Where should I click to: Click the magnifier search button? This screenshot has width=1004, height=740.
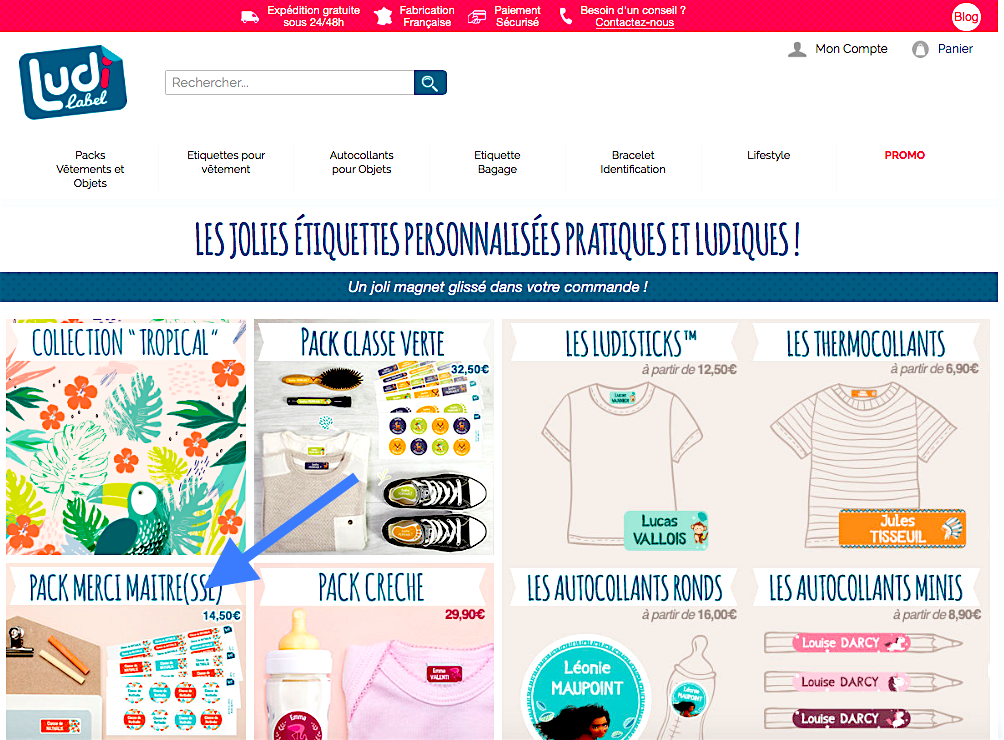[x=430, y=83]
